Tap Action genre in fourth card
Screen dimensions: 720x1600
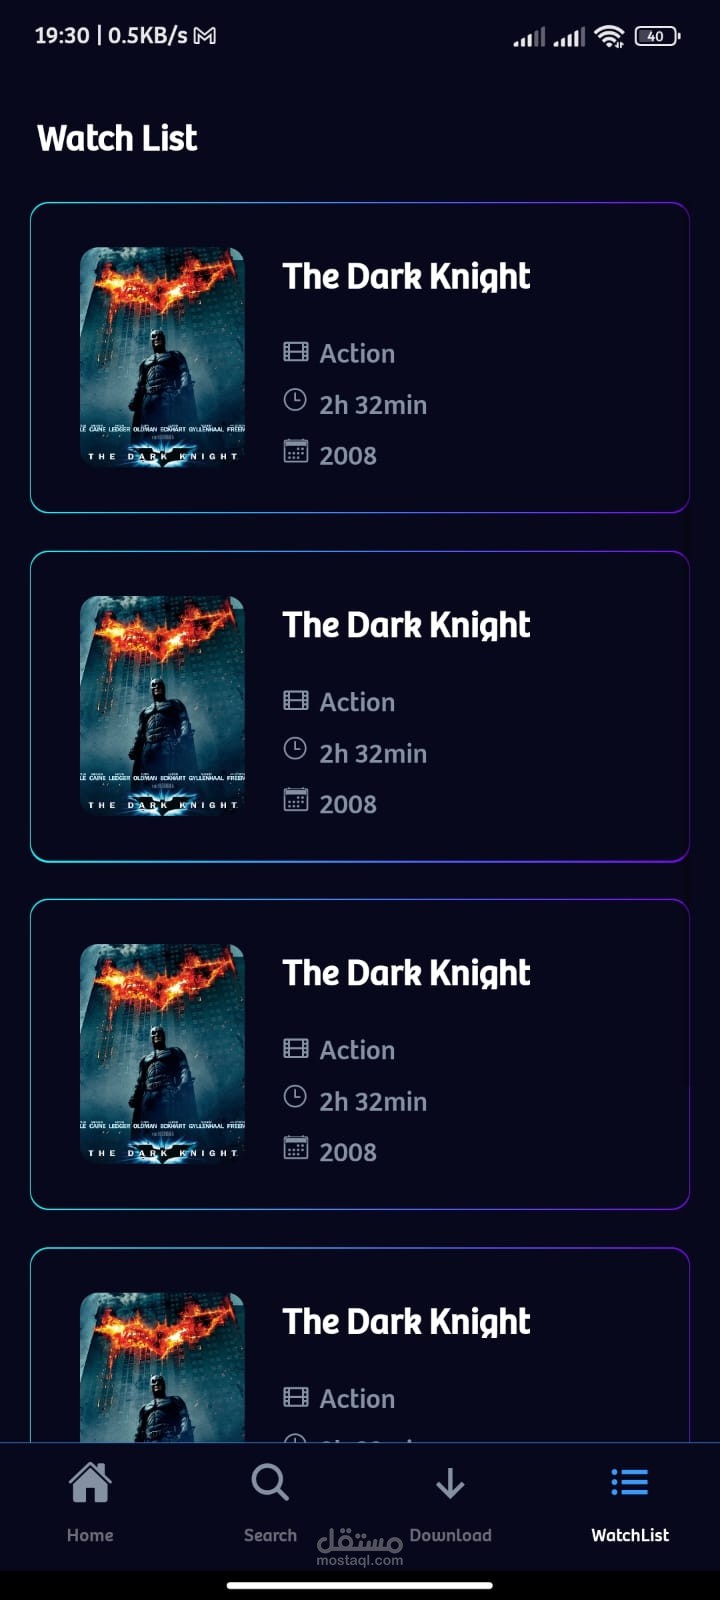(357, 1398)
